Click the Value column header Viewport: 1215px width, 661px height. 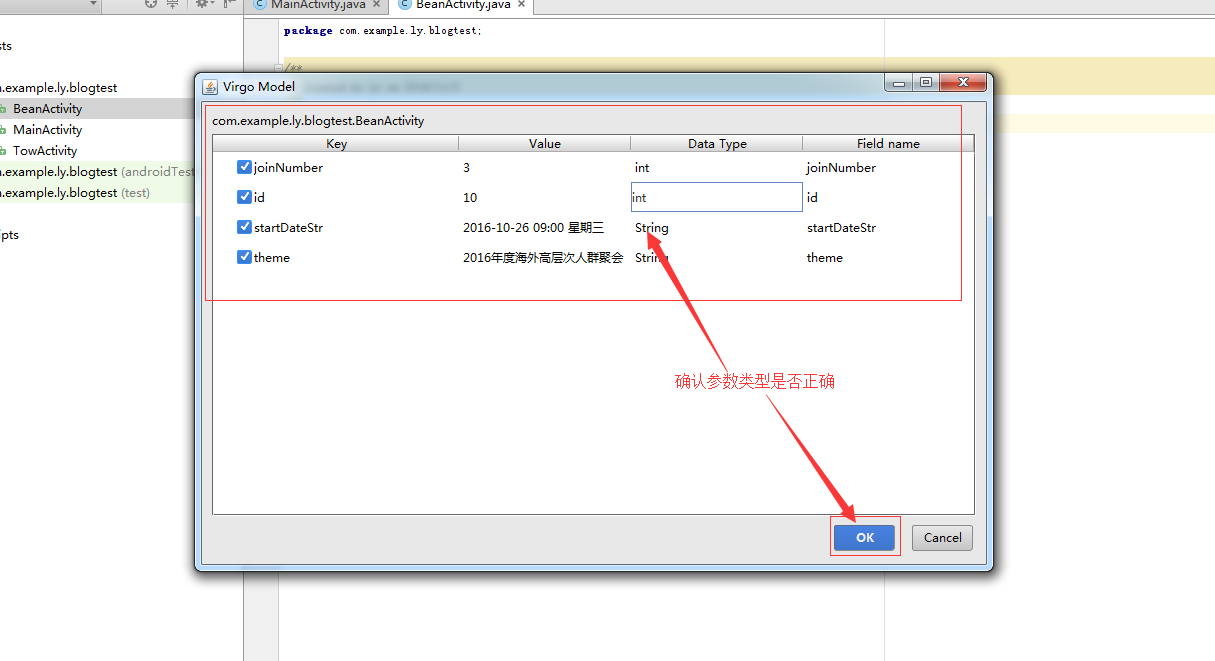click(545, 144)
